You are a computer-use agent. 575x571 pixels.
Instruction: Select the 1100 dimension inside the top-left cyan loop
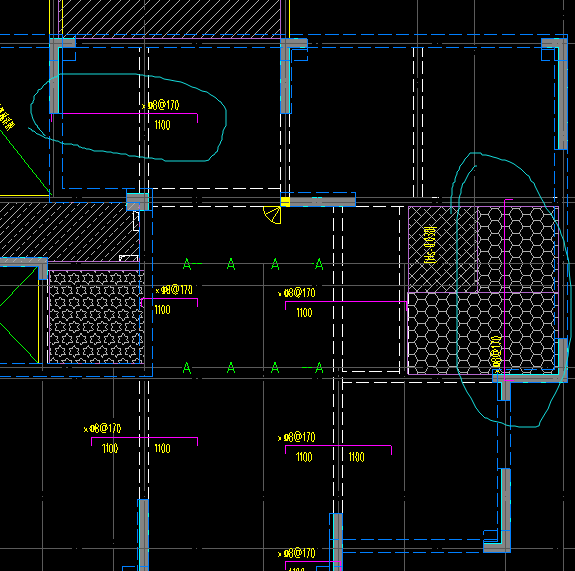[162, 125]
